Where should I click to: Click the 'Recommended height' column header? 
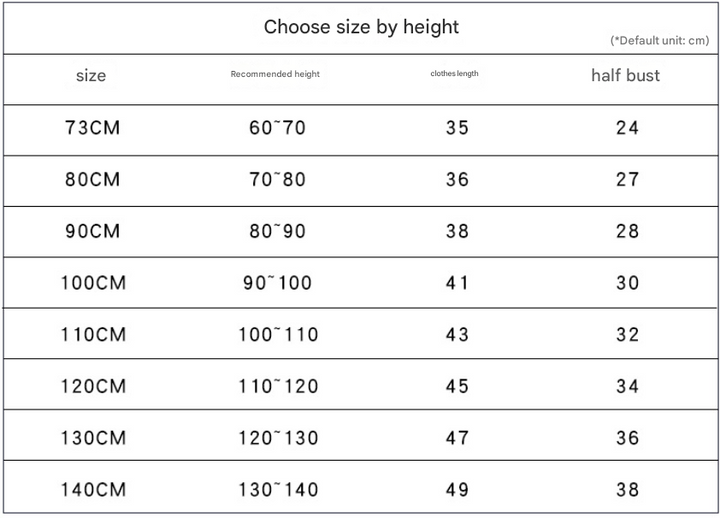point(275,74)
